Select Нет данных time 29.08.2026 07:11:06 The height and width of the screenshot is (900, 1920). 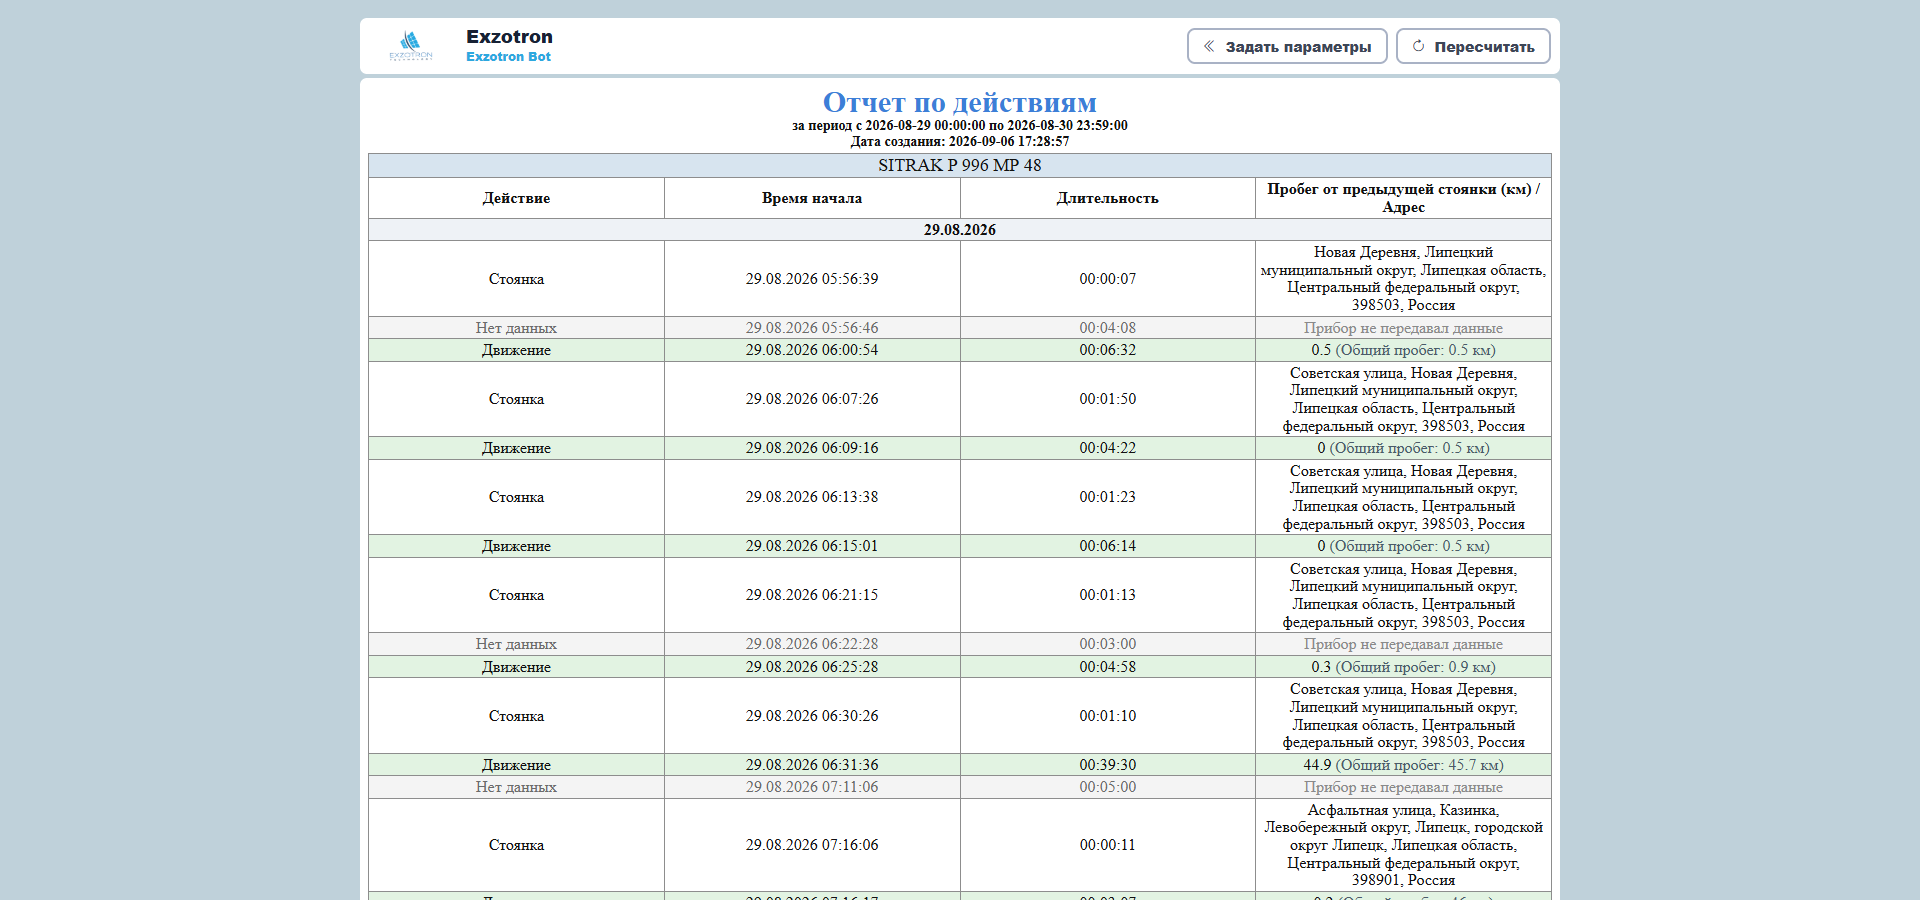point(812,787)
